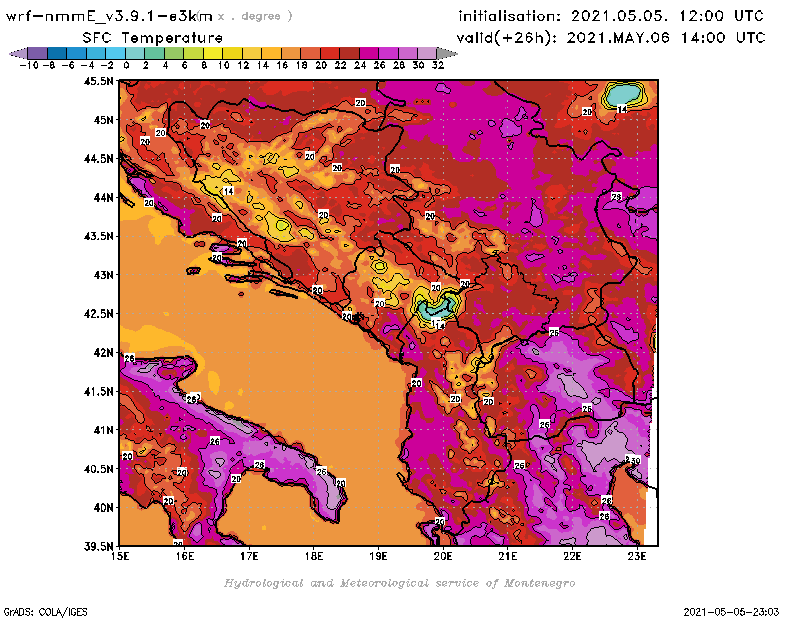
Task: Click the 19E longitude label
Action: coord(378,556)
